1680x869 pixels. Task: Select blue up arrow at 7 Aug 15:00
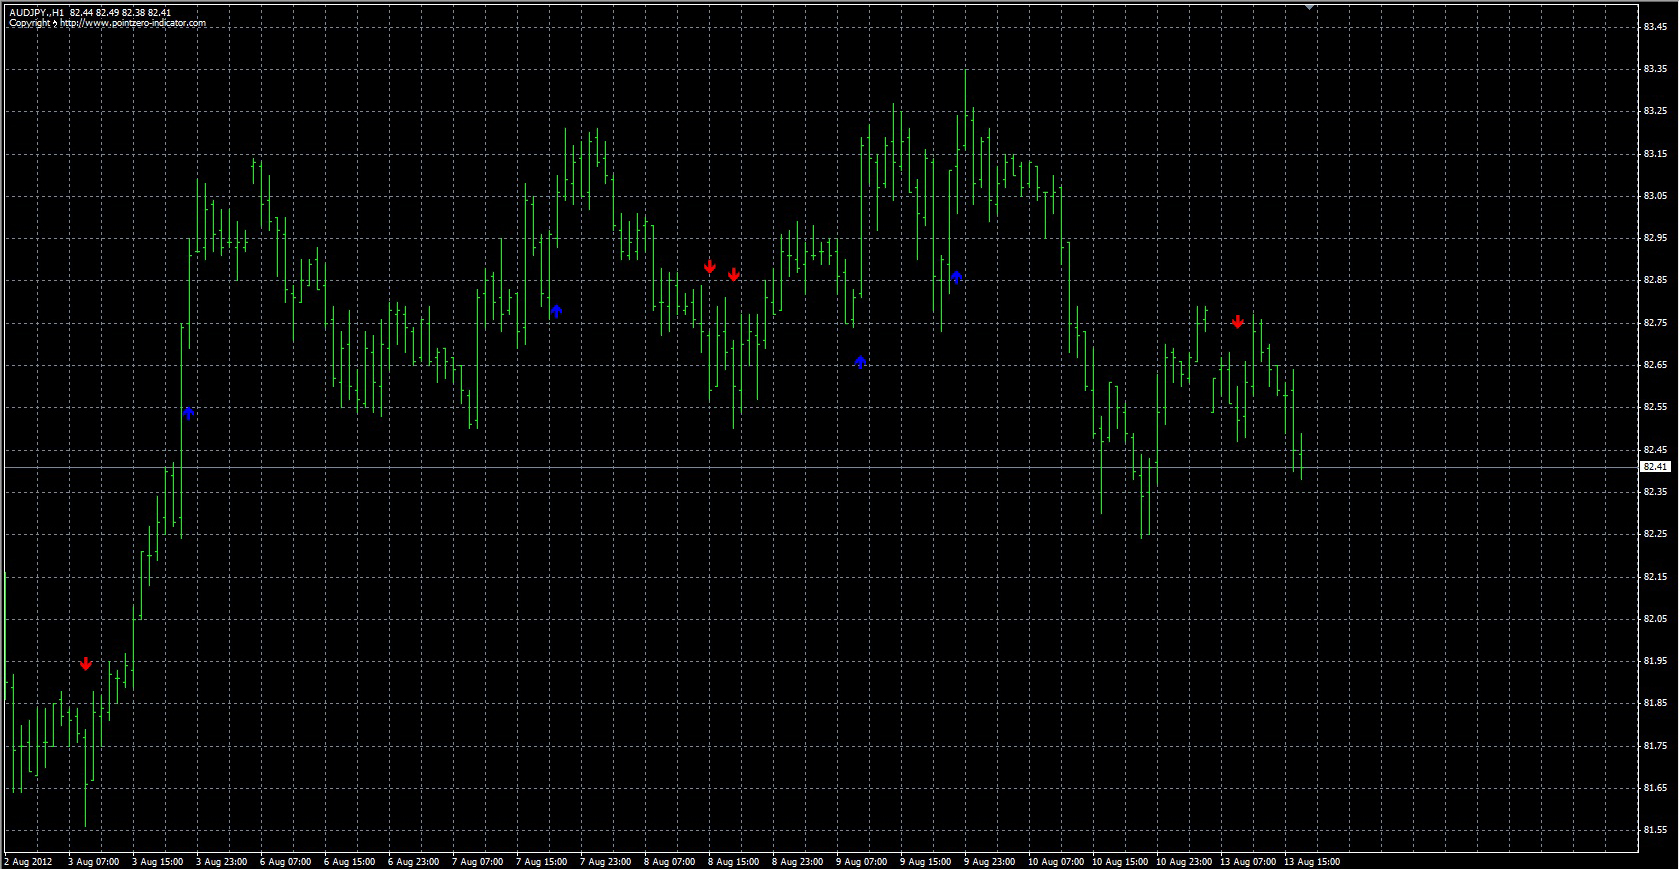tap(557, 312)
